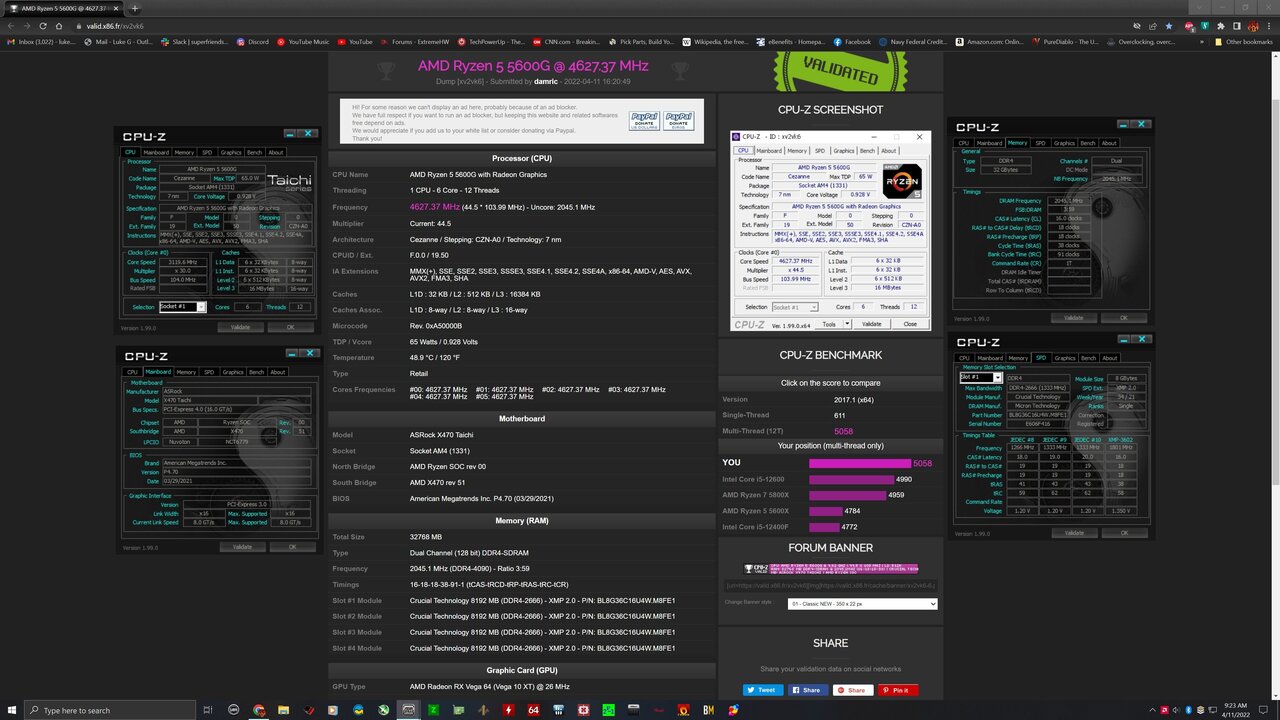Open the damric submitter profile link
Viewport: 1280px width, 720px height.
(x=545, y=81)
